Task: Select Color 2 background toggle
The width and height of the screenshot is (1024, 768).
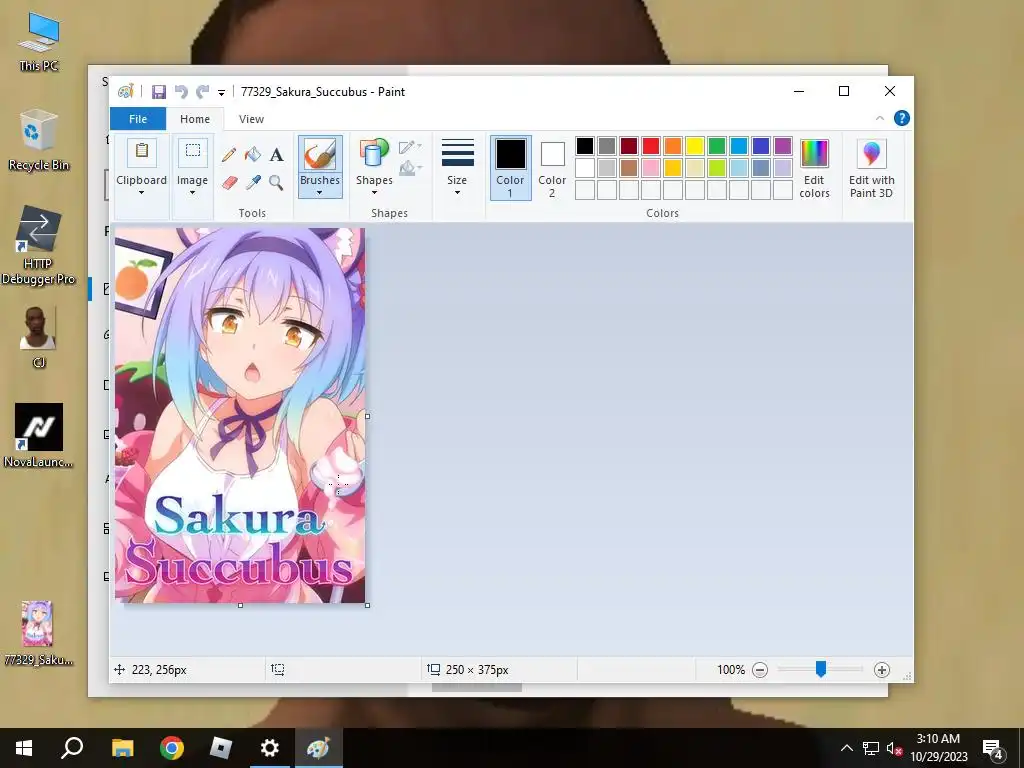Action: coord(552,168)
